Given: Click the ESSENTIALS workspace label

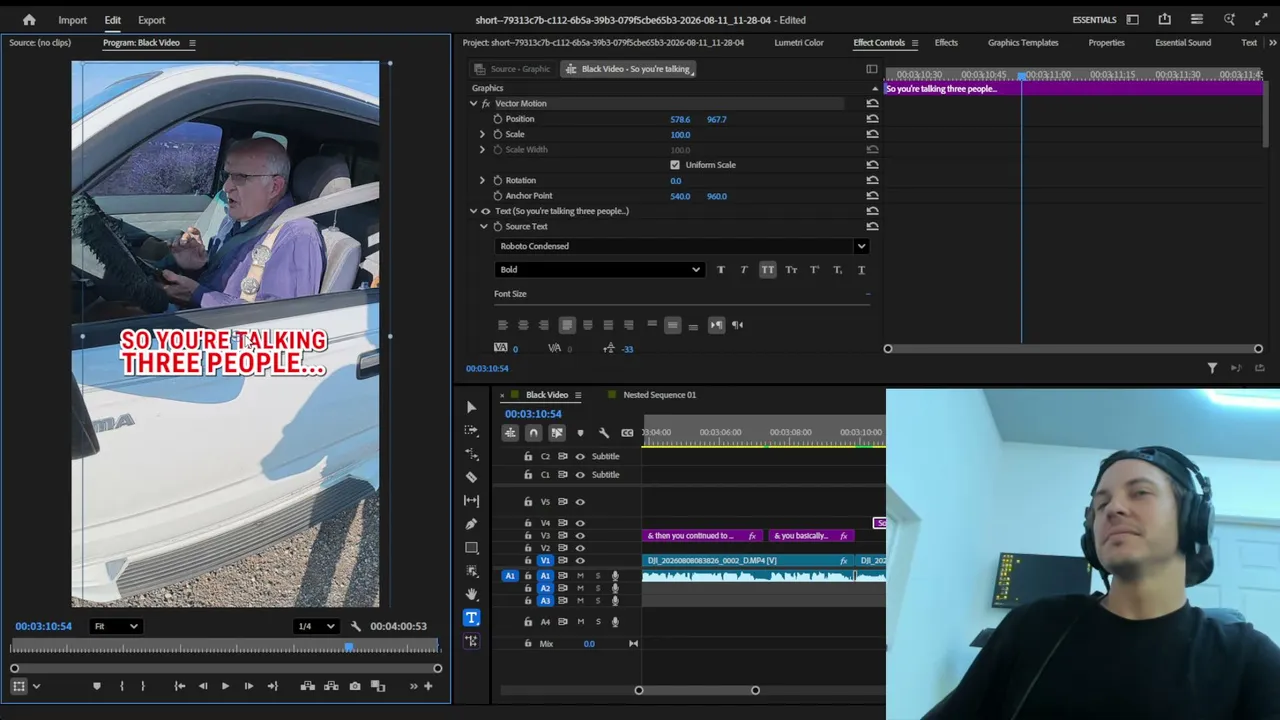Looking at the screenshot, I should click(1094, 20).
